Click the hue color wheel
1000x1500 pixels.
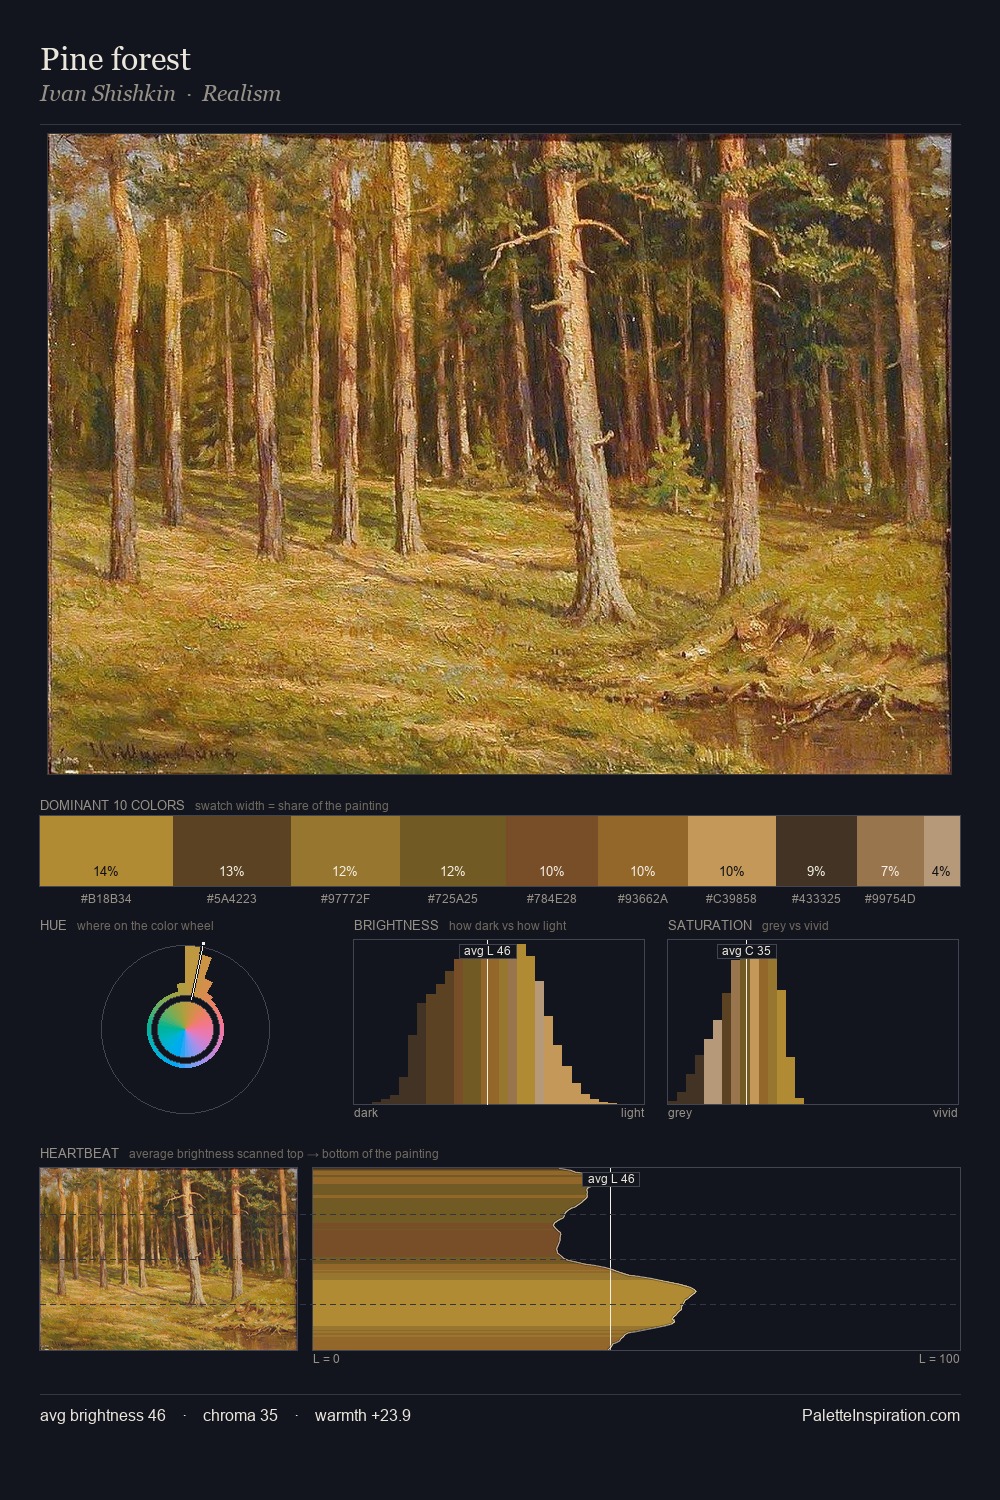click(185, 1029)
